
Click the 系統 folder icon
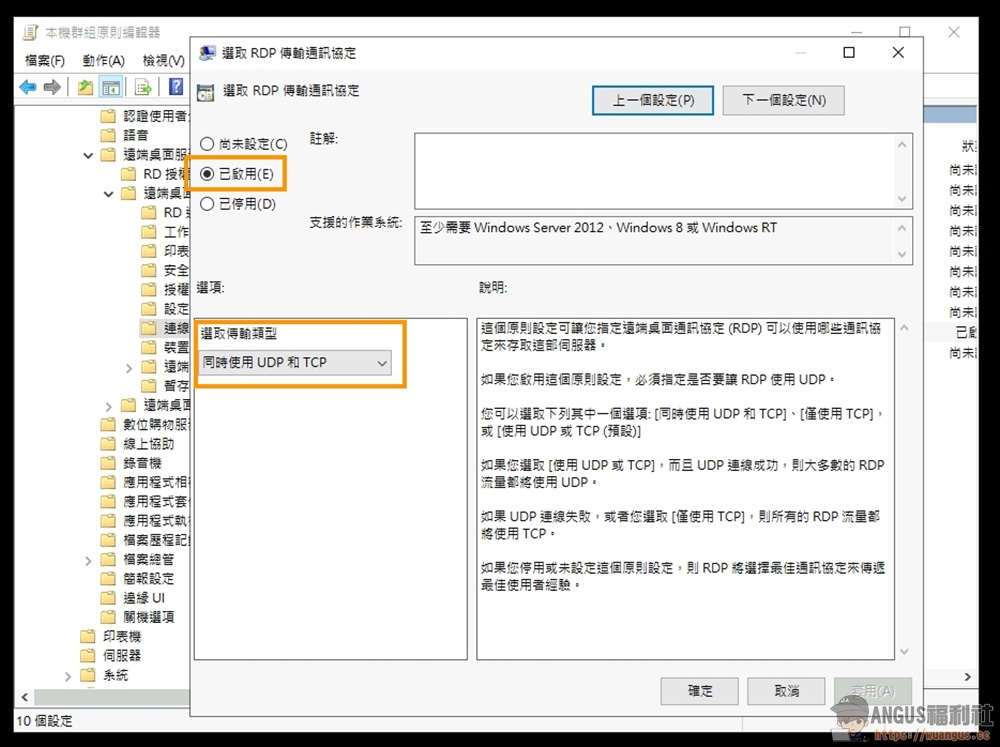88,675
